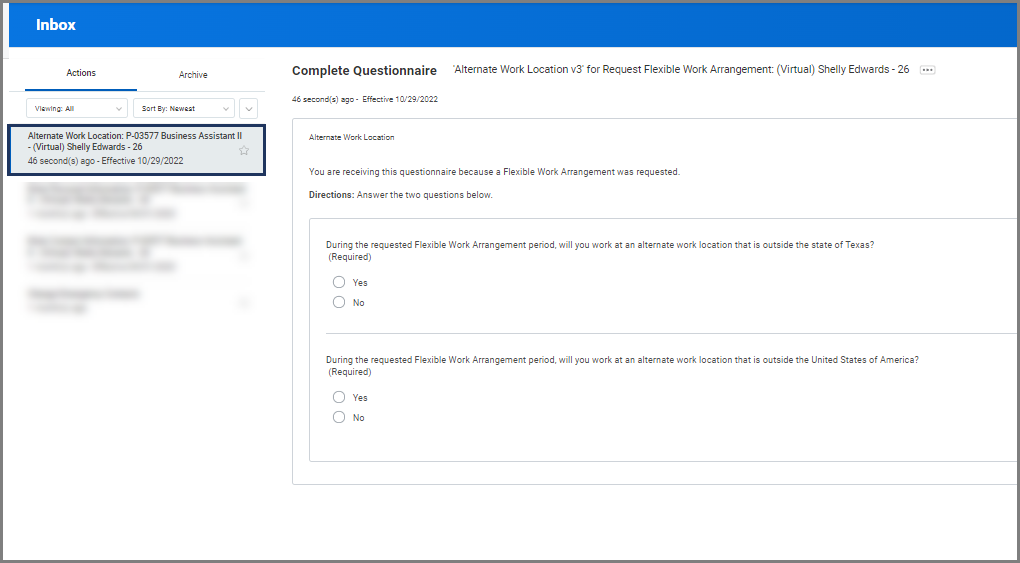Click the Complete Questionnaire heading

pyautogui.click(x=364, y=71)
